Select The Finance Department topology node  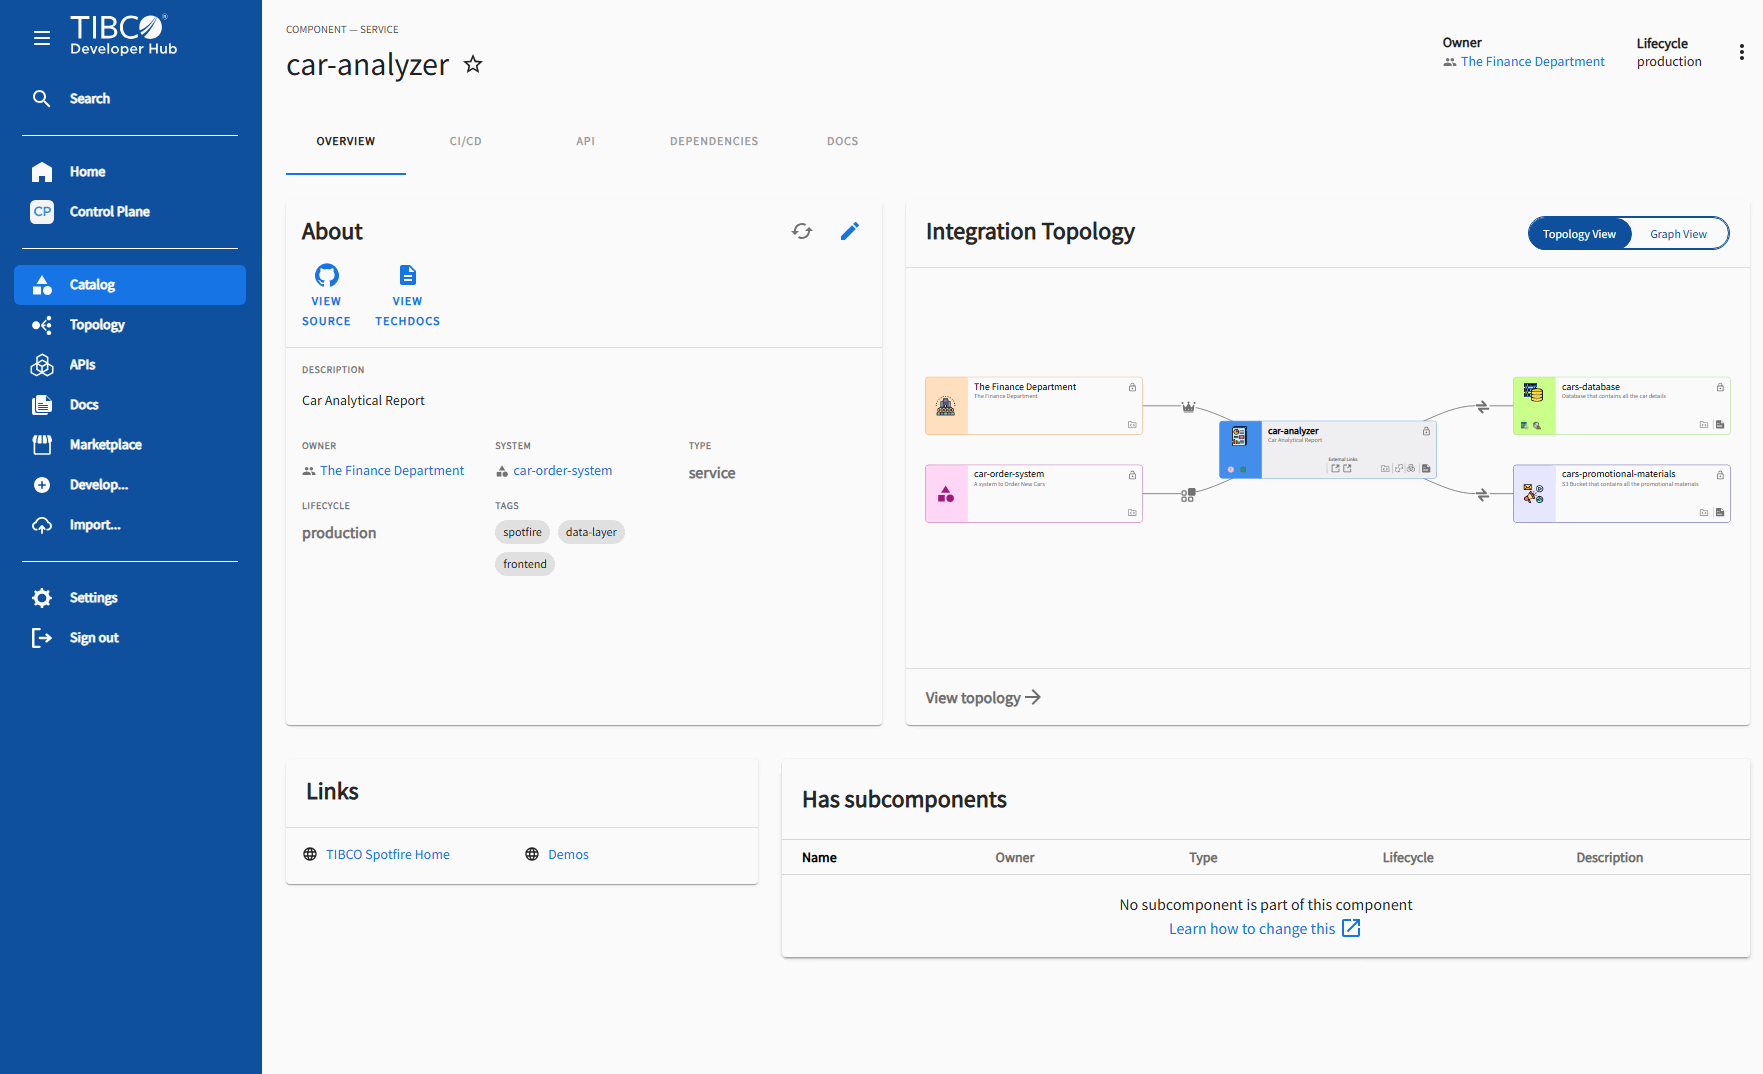coord(1034,406)
